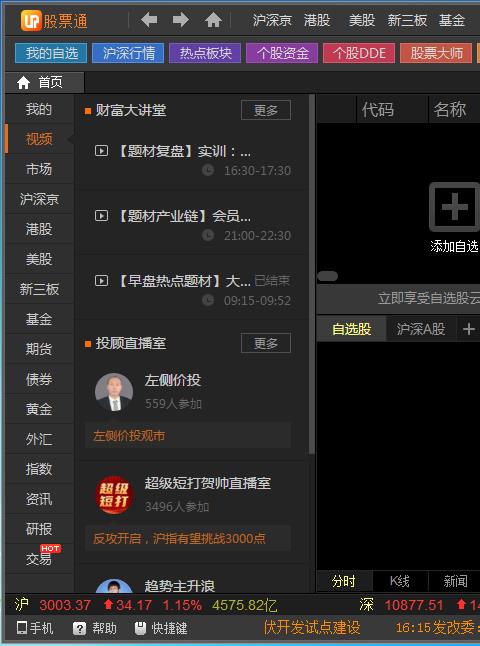
Task: Open link 左侧价投观市
Action: point(129,435)
